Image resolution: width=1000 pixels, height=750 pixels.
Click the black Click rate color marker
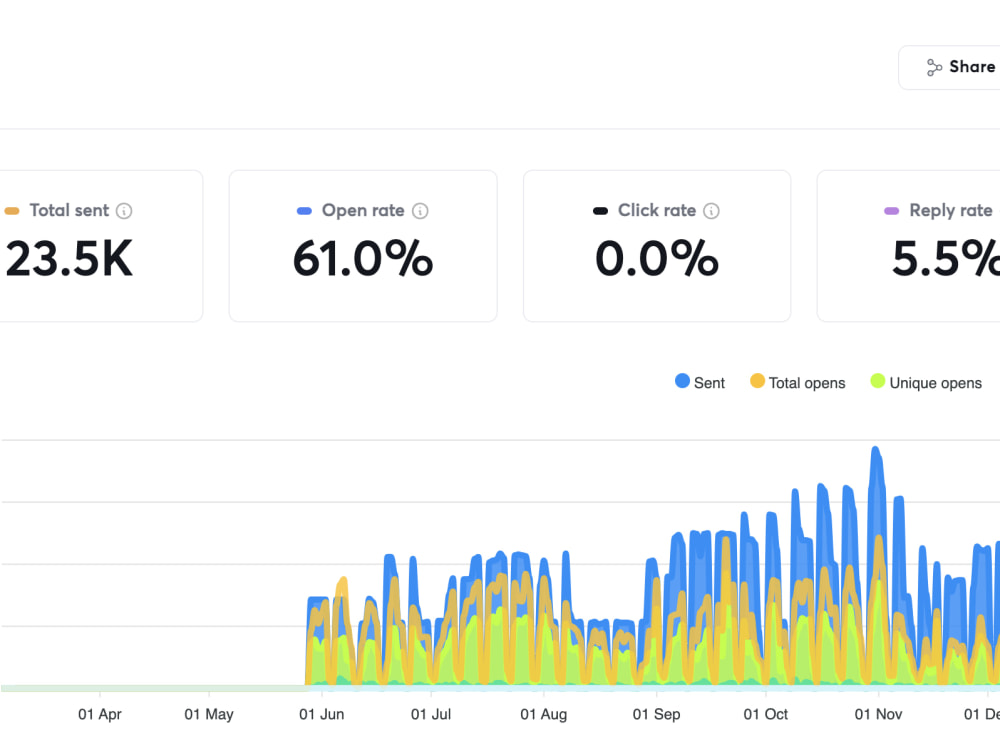coord(600,211)
